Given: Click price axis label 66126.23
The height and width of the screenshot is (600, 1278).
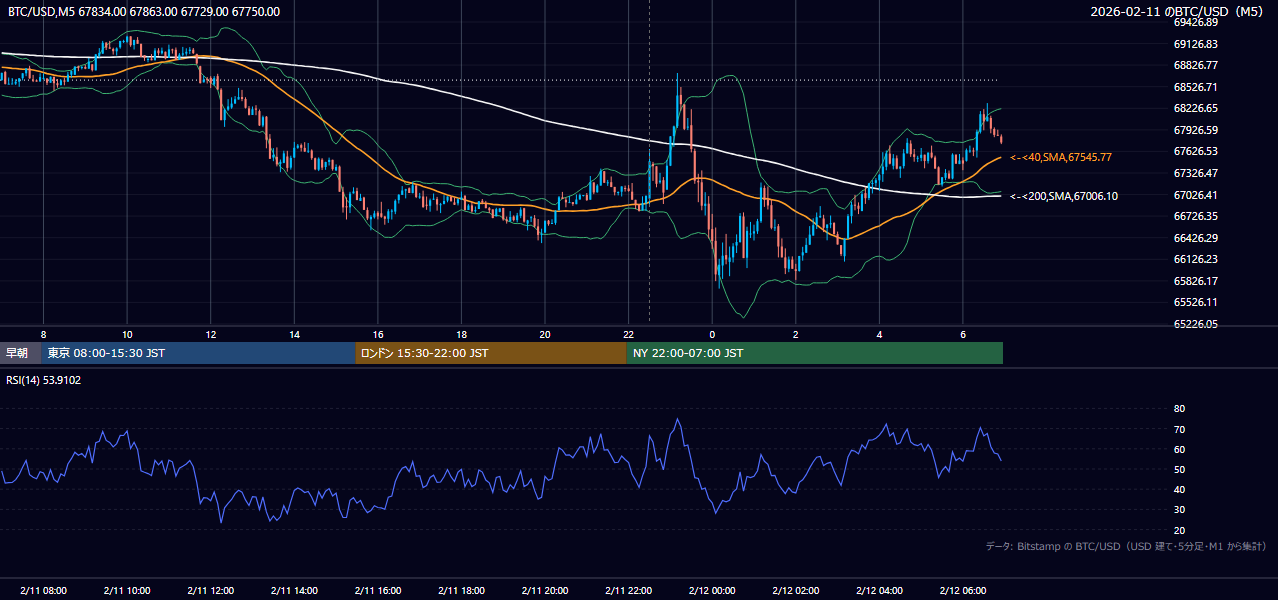Looking at the screenshot, I should (1195, 259).
